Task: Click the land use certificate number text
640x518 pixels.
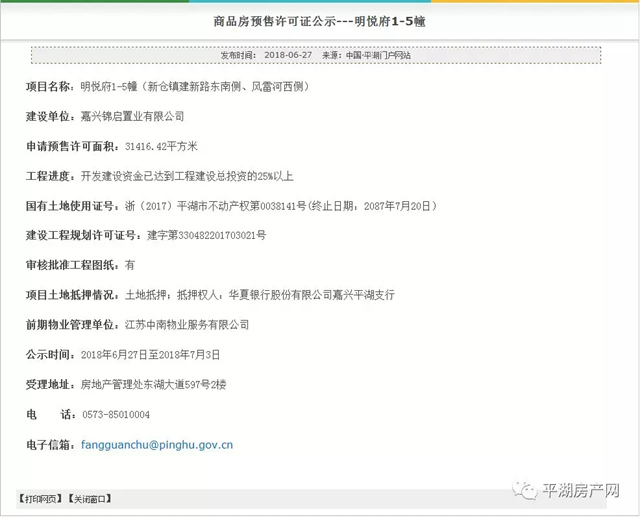Action: [263, 206]
